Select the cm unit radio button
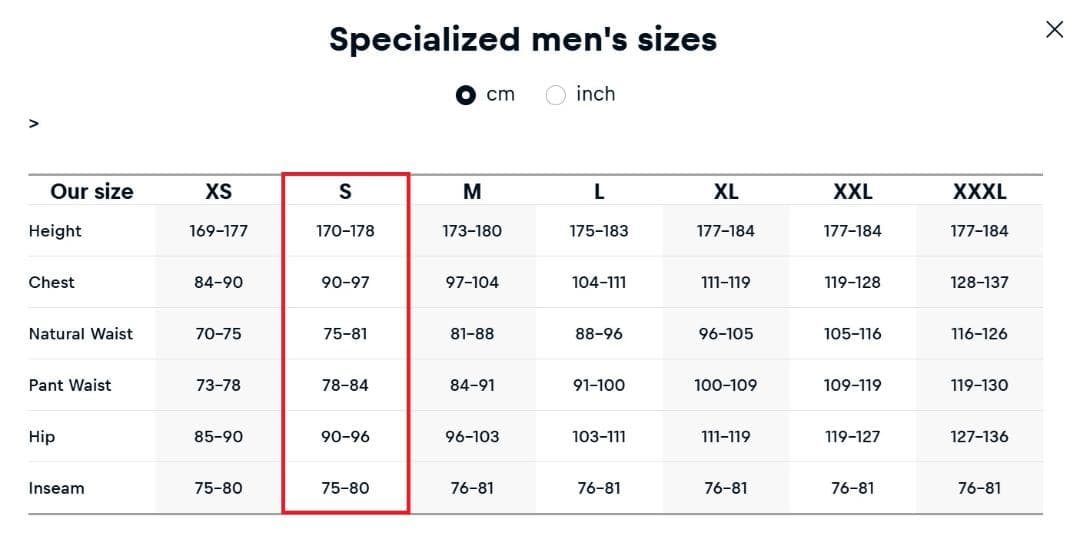Screen dimensions: 1080x539 click(466, 95)
